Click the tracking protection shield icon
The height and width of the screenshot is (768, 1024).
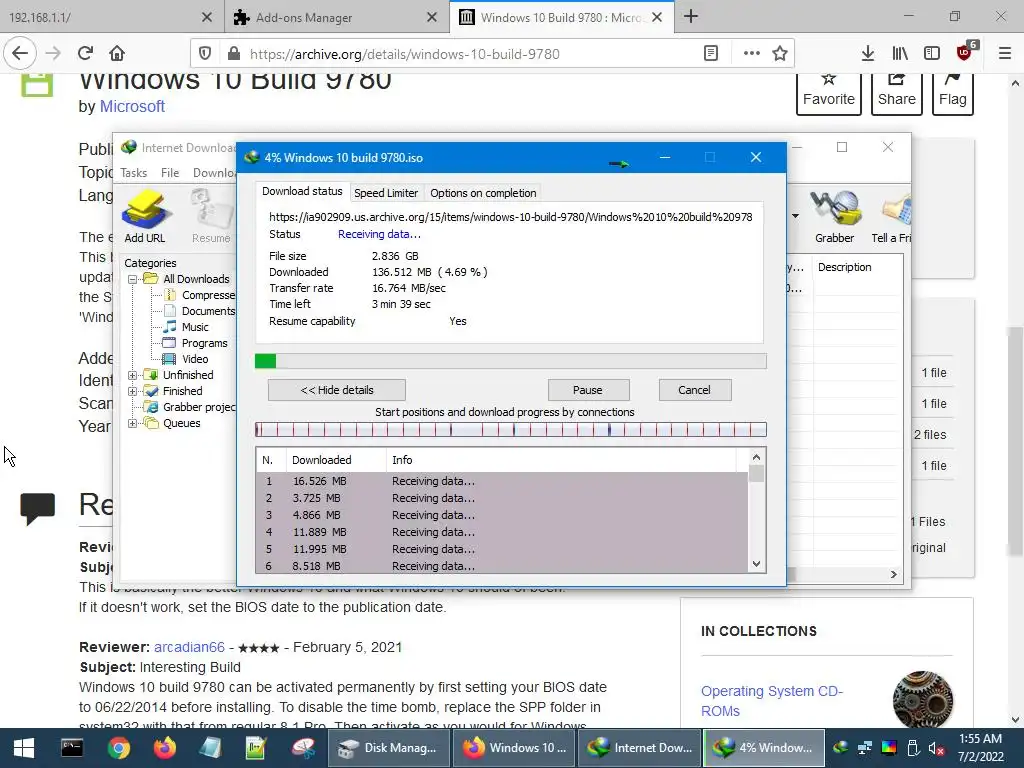coord(205,54)
